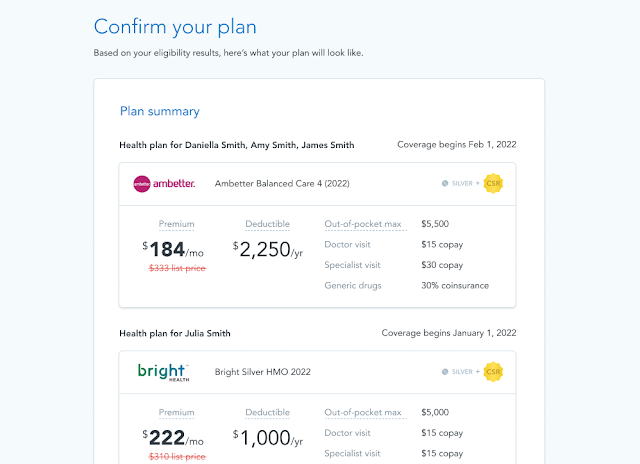Click the Silver tier dot on Ambetter plan
640x464 pixels.
click(x=445, y=184)
